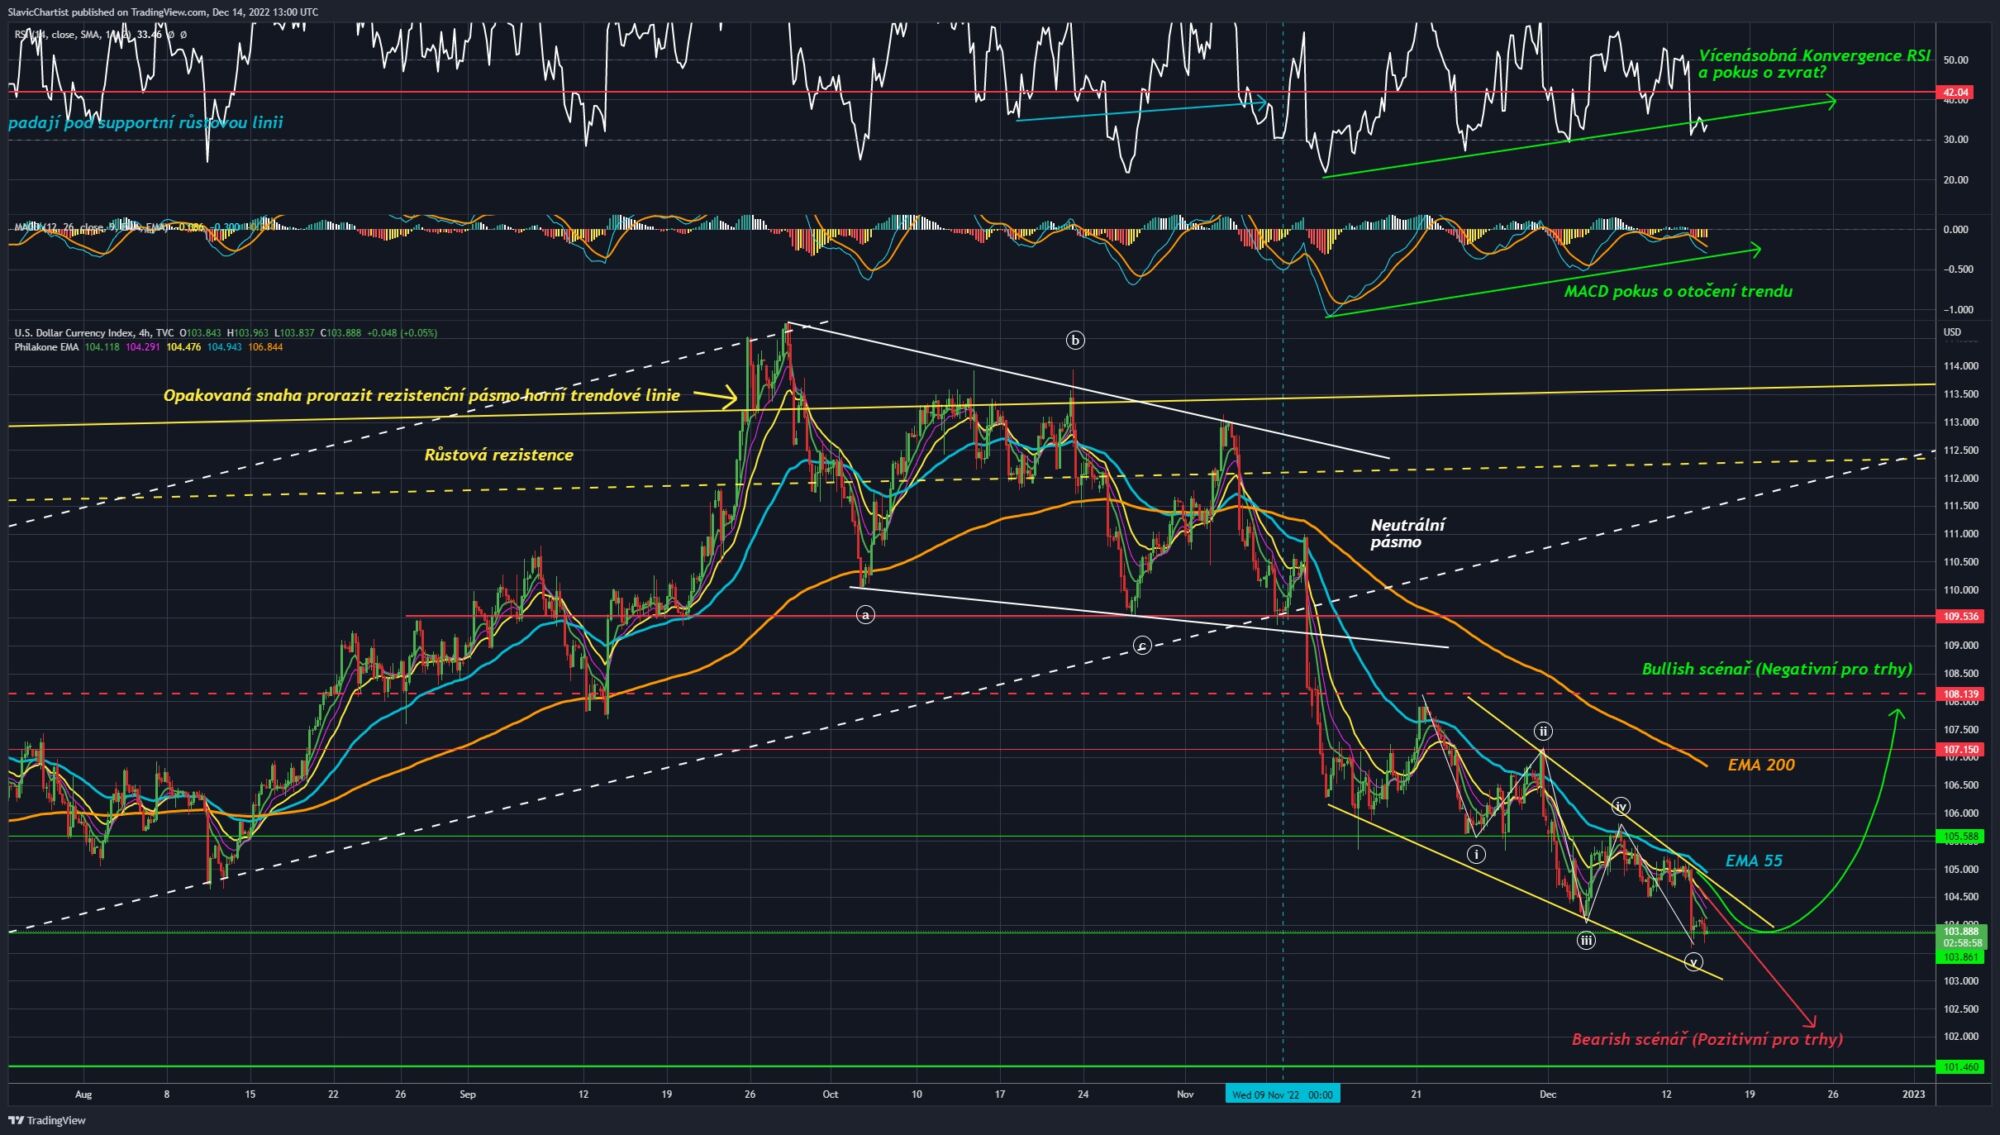Click the 114.000 price axis value

click(x=1960, y=367)
